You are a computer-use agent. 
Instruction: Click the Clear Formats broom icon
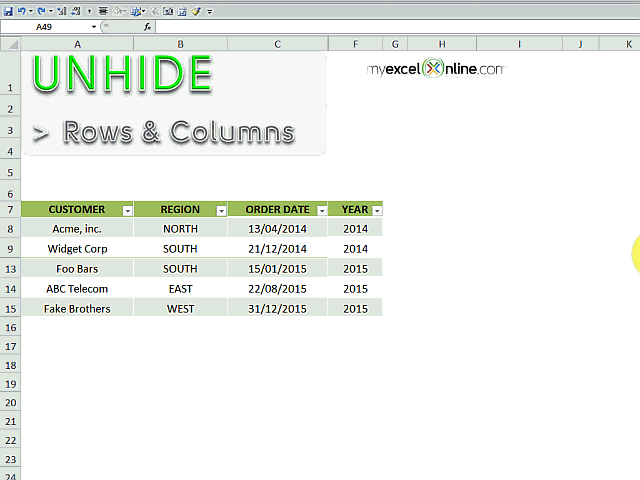[196, 11]
